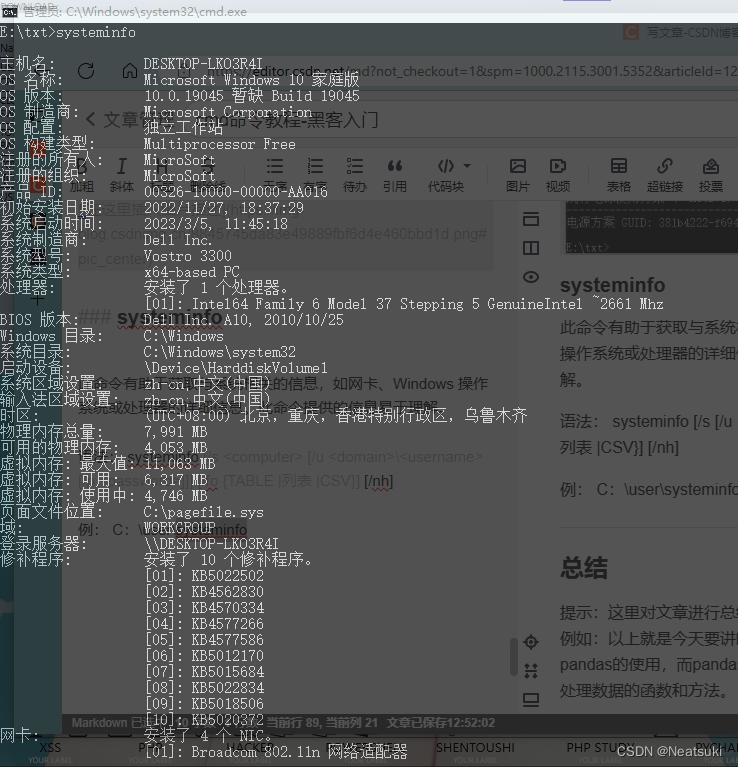The image size is (738, 767).
Task: Click the E:\txt>systeminfo command line
Action: coord(68,32)
